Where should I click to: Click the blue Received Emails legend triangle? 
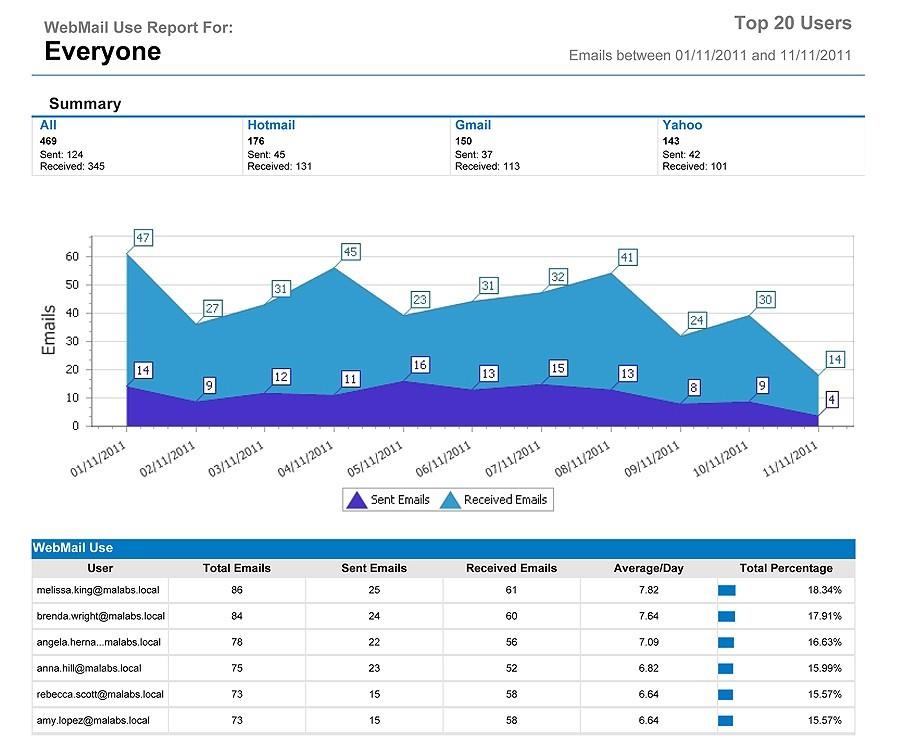(450, 500)
